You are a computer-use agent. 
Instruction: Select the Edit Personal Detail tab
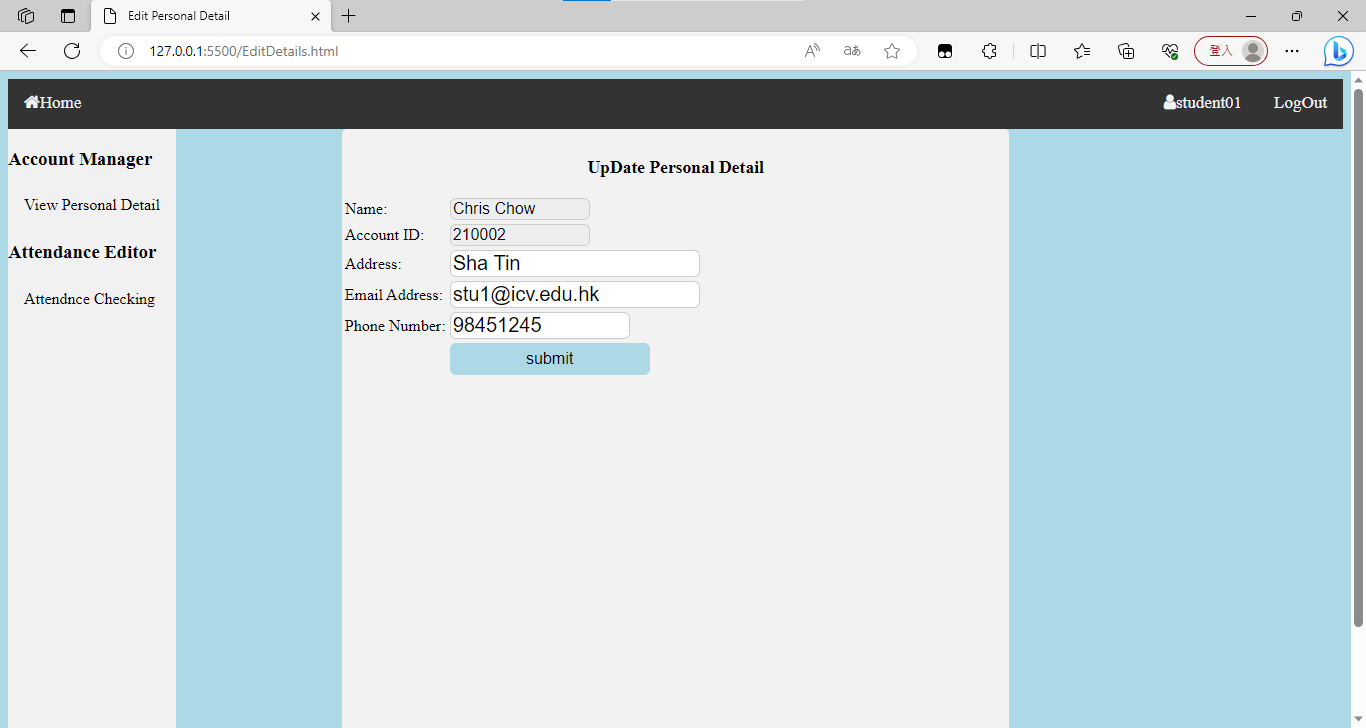tap(211, 16)
